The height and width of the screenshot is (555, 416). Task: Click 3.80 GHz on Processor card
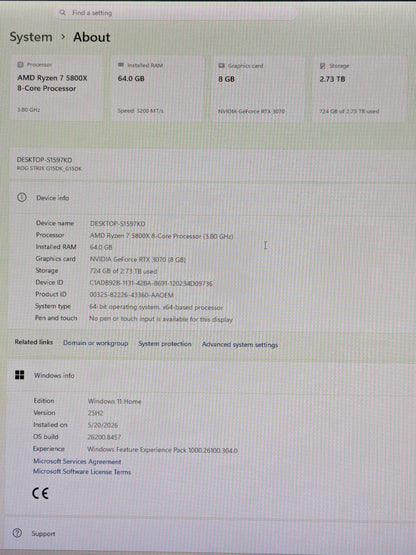pyautogui.click(x=29, y=110)
